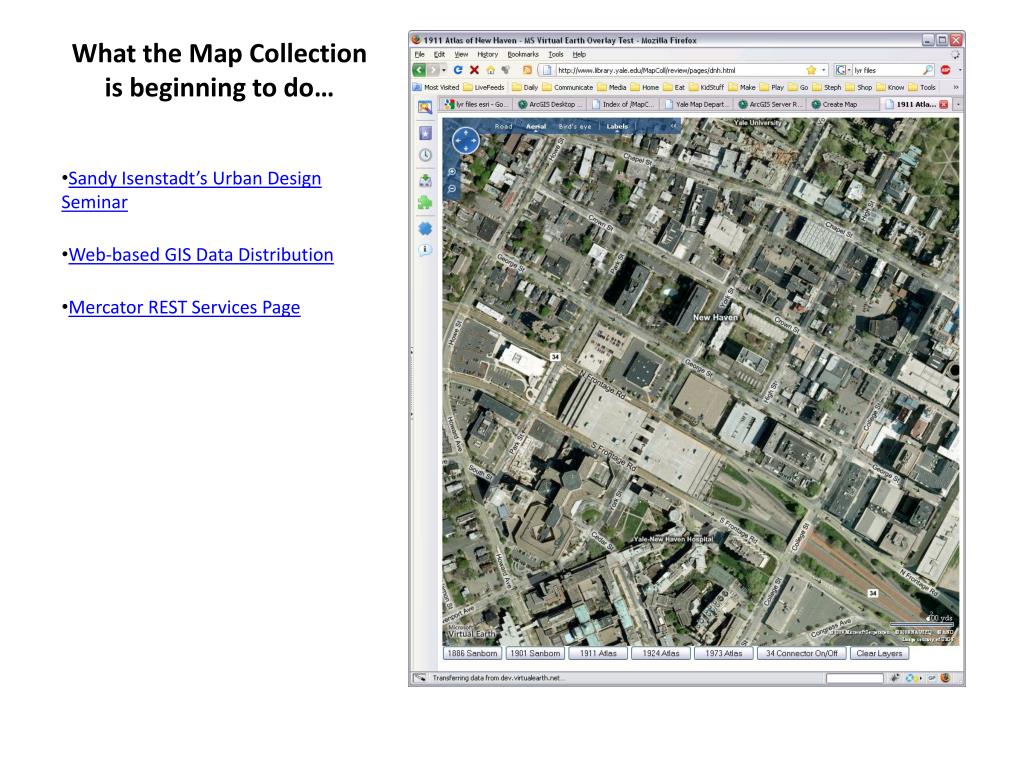Switch to the Create Map tab

click(840, 104)
